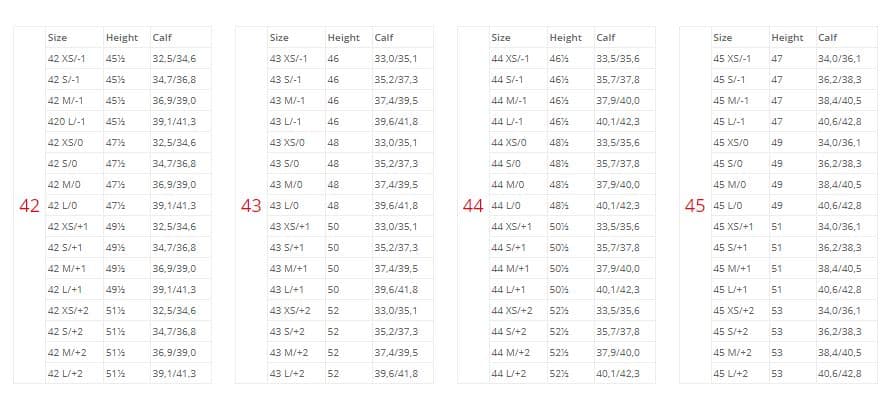Select the '42 XS/-1' size cell
Image resolution: width=892 pixels, height=407 pixels.
click(68, 59)
